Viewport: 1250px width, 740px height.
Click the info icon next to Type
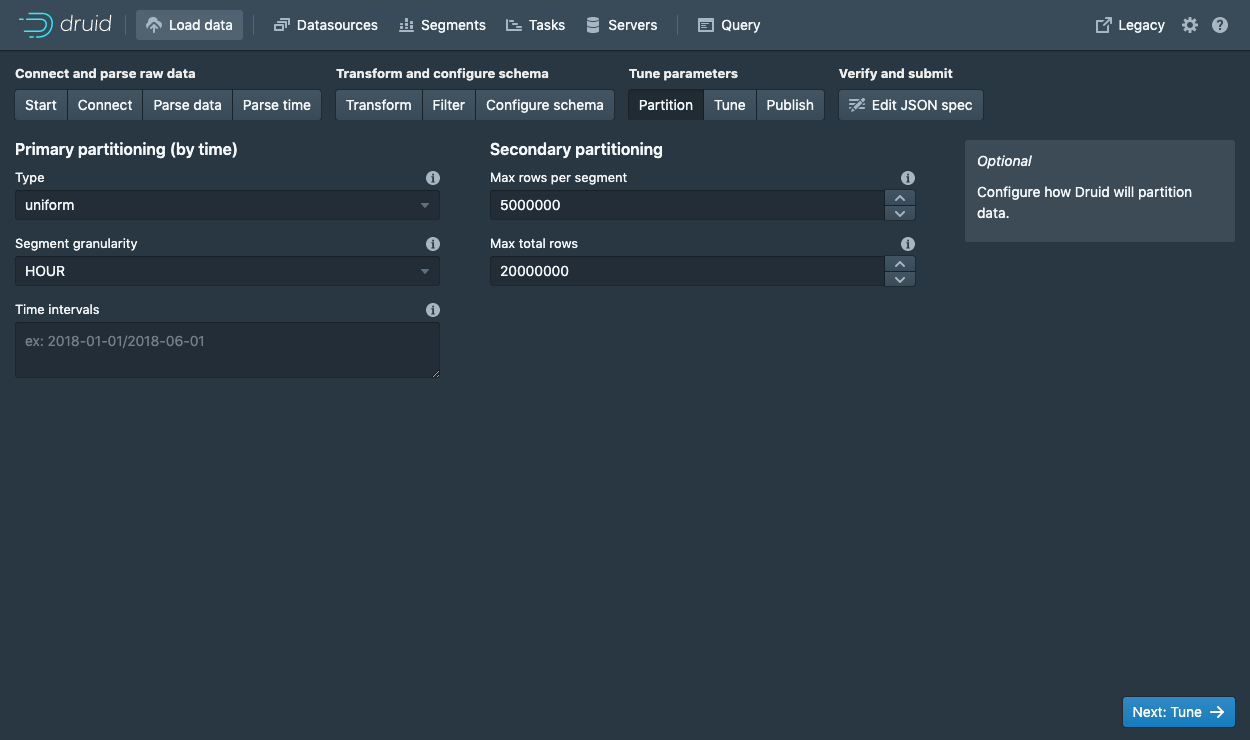[x=433, y=178]
